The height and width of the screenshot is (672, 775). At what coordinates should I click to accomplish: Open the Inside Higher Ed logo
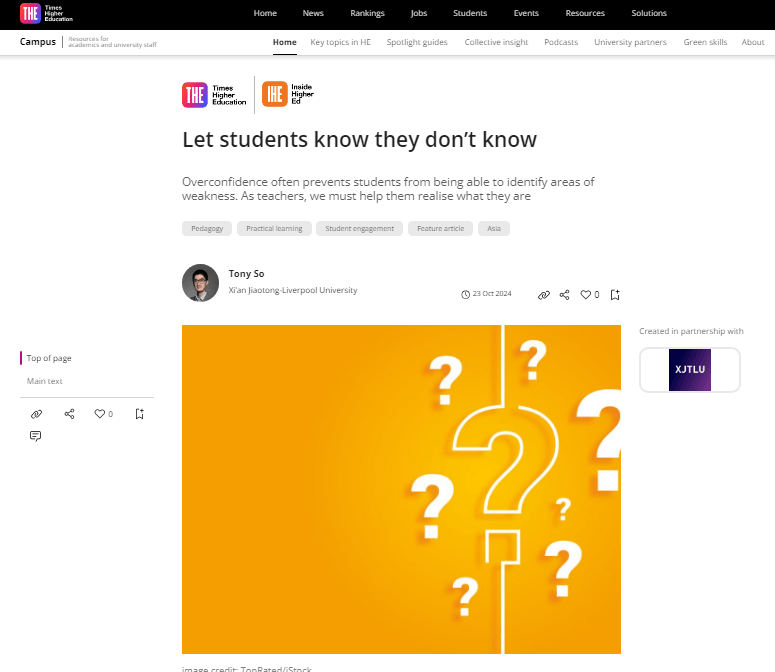pyautogui.click(x=287, y=94)
